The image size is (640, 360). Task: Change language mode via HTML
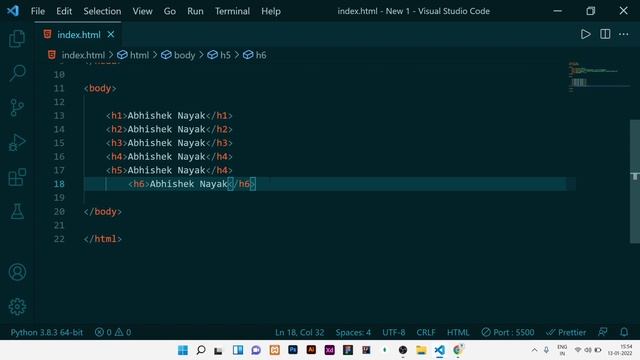click(x=458, y=332)
